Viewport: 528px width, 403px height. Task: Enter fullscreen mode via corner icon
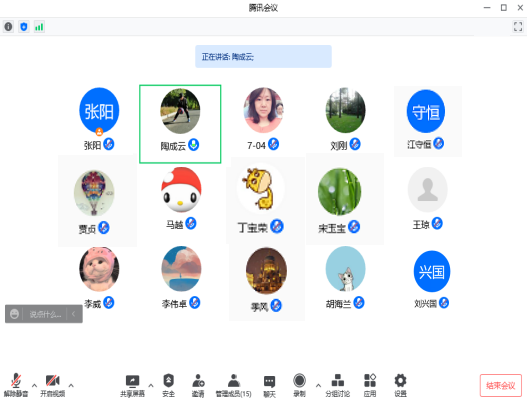(x=518, y=27)
